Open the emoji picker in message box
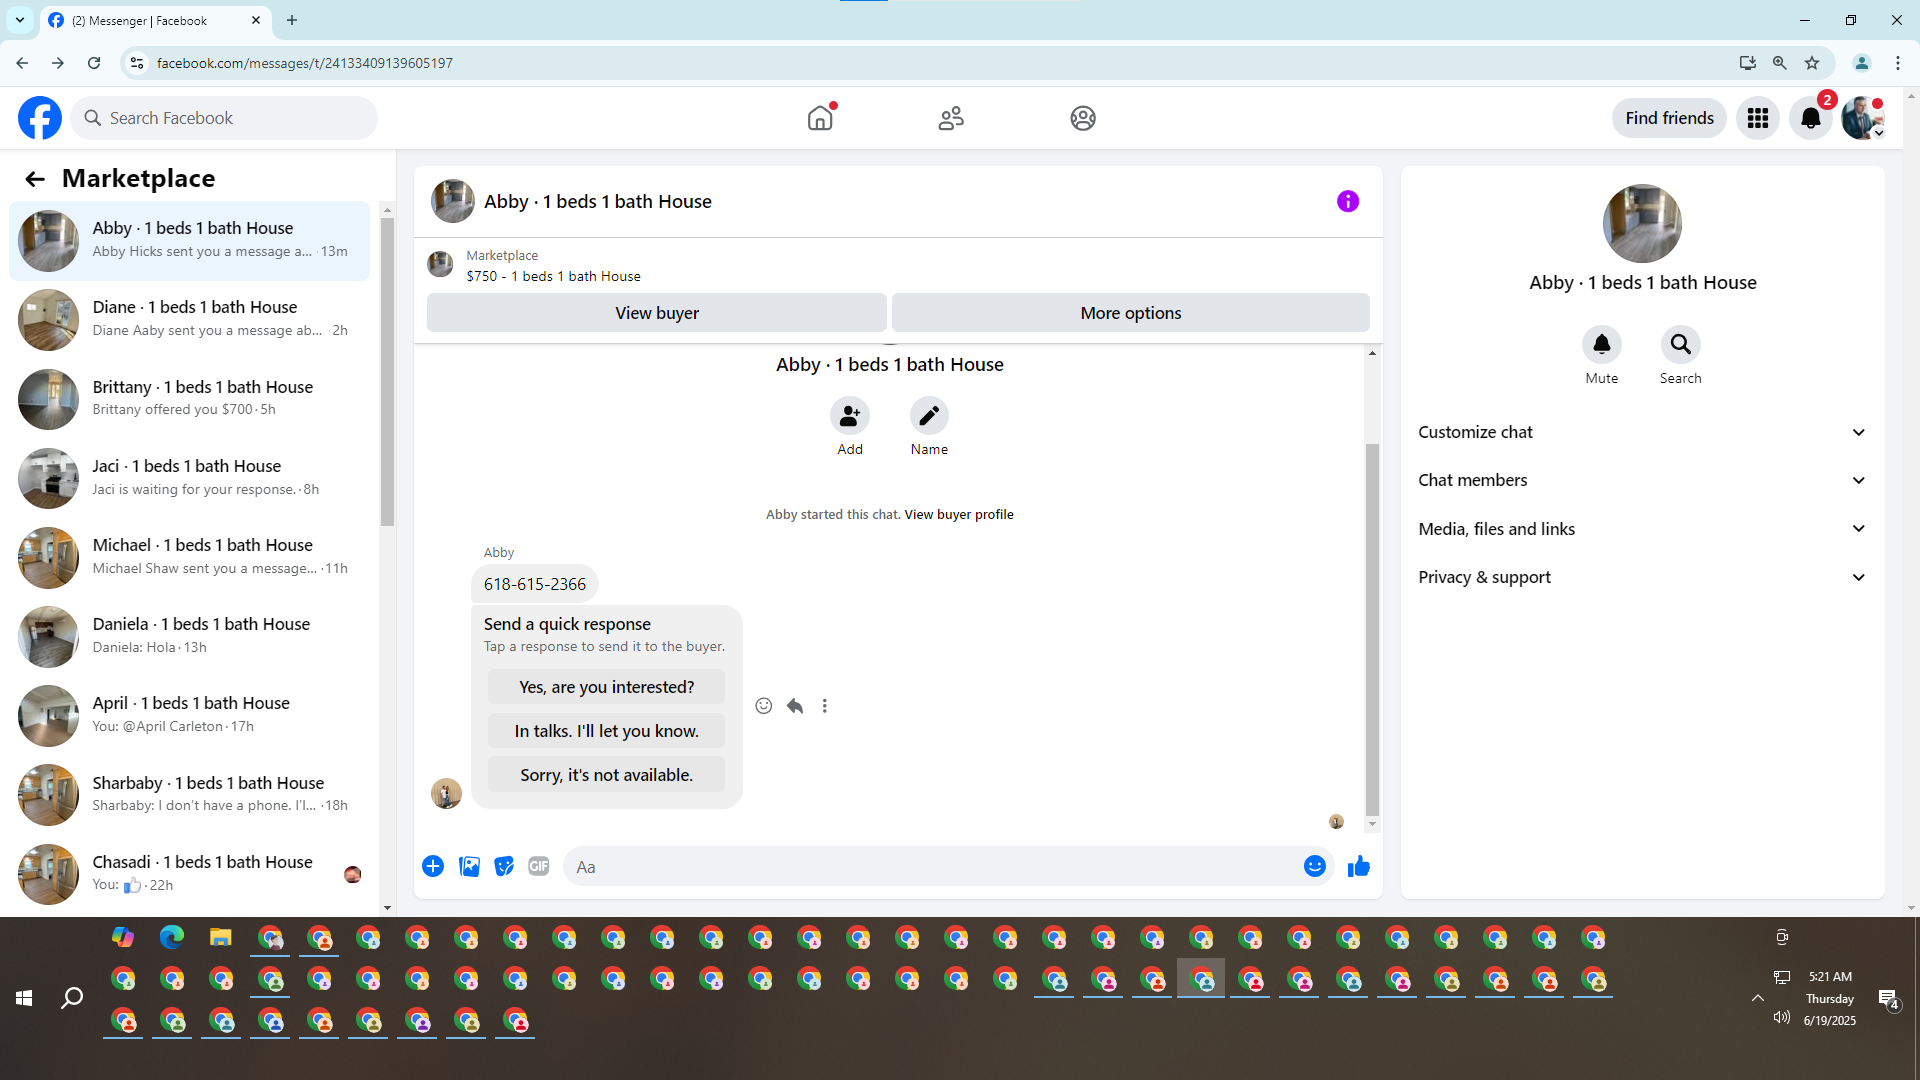This screenshot has width=1920, height=1080. pyautogui.click(x=1314, y=867)
